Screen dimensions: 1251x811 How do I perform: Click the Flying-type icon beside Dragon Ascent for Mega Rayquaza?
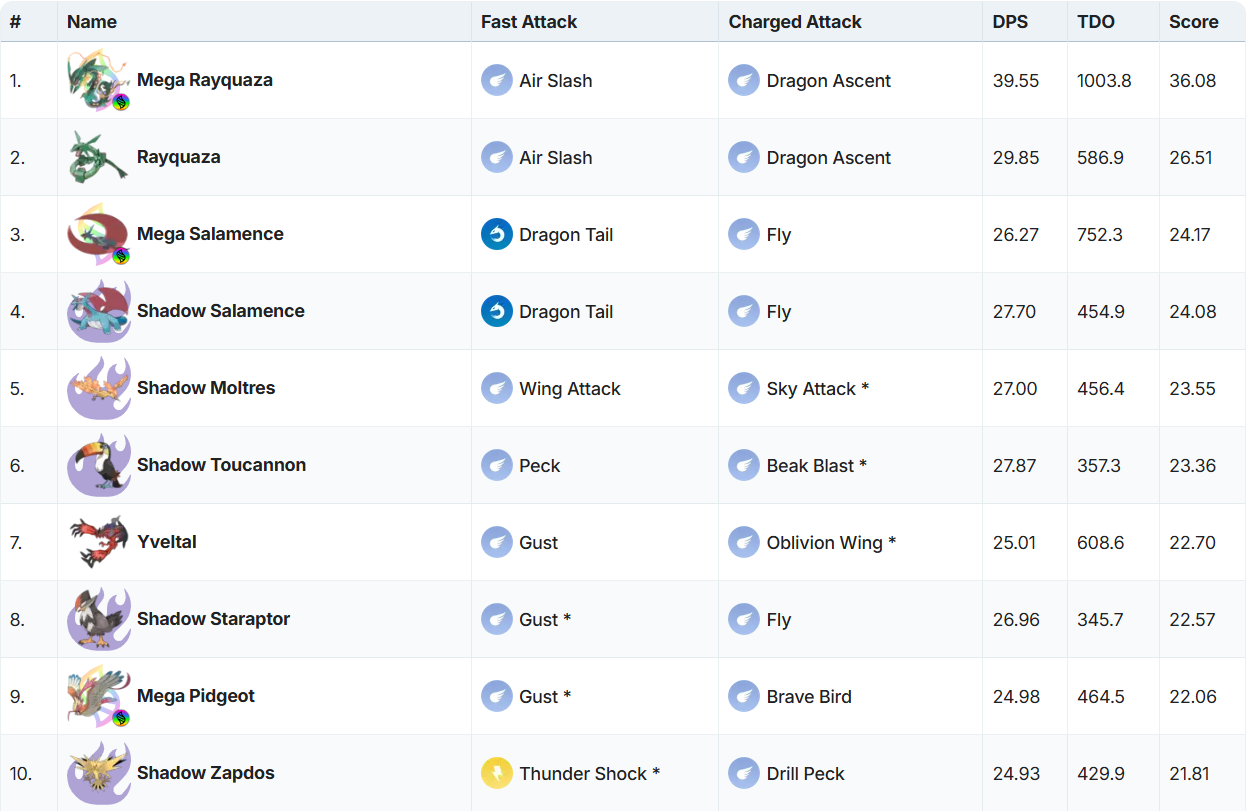pos(743,80)
